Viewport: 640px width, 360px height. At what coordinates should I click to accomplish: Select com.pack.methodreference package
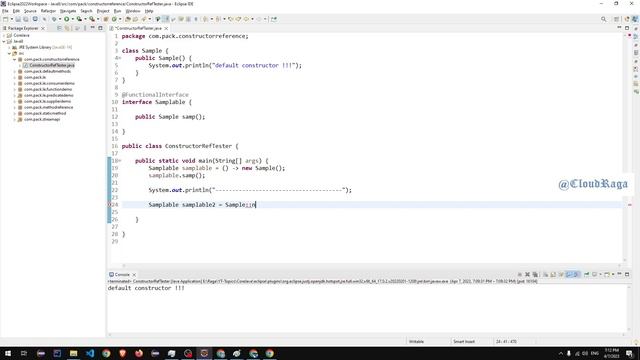48,107
